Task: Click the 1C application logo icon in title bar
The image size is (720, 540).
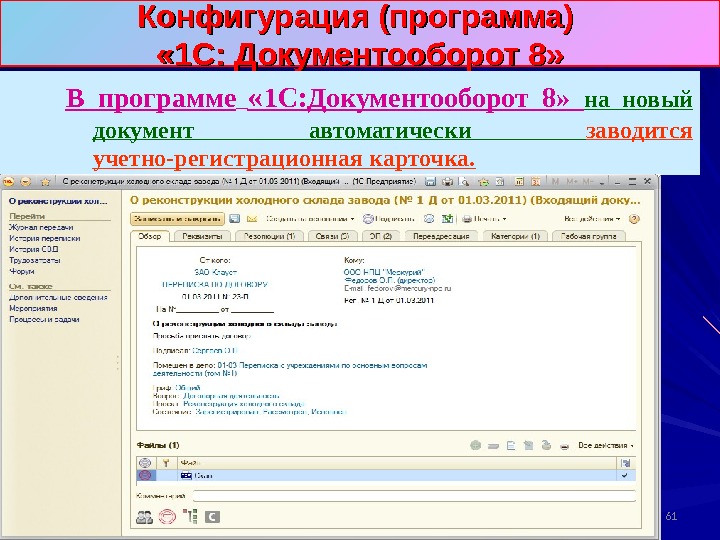Action: click(x=9, y=182)
